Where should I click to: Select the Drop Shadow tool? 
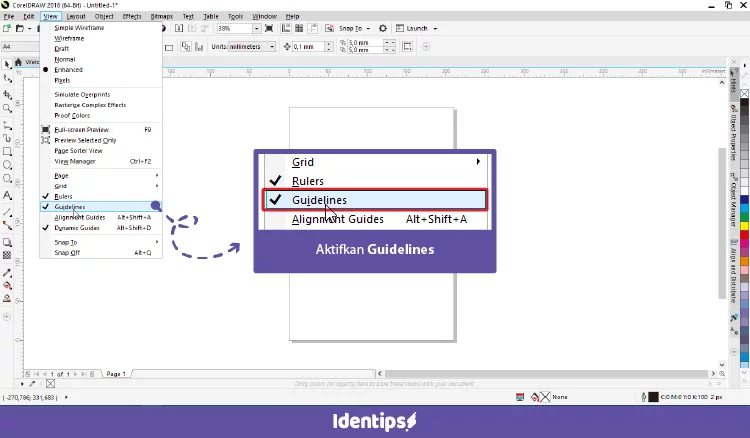pyautogui.click(x=7, y=242)
